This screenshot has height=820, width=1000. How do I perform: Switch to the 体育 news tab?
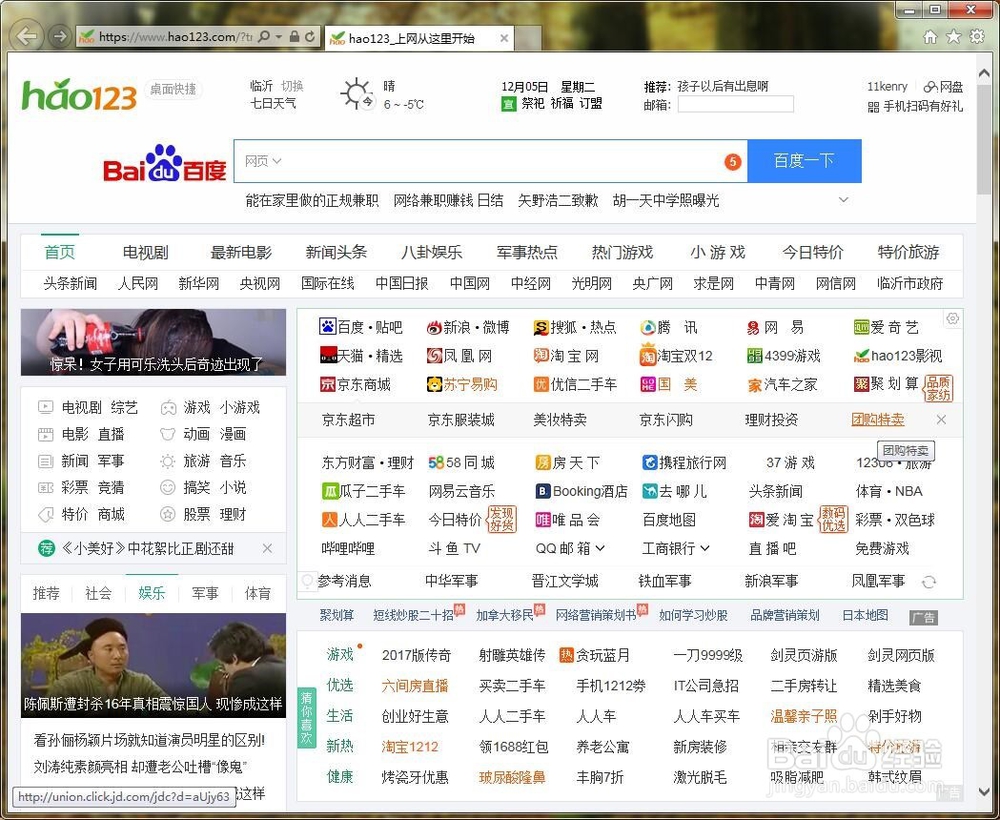(258, 593)
